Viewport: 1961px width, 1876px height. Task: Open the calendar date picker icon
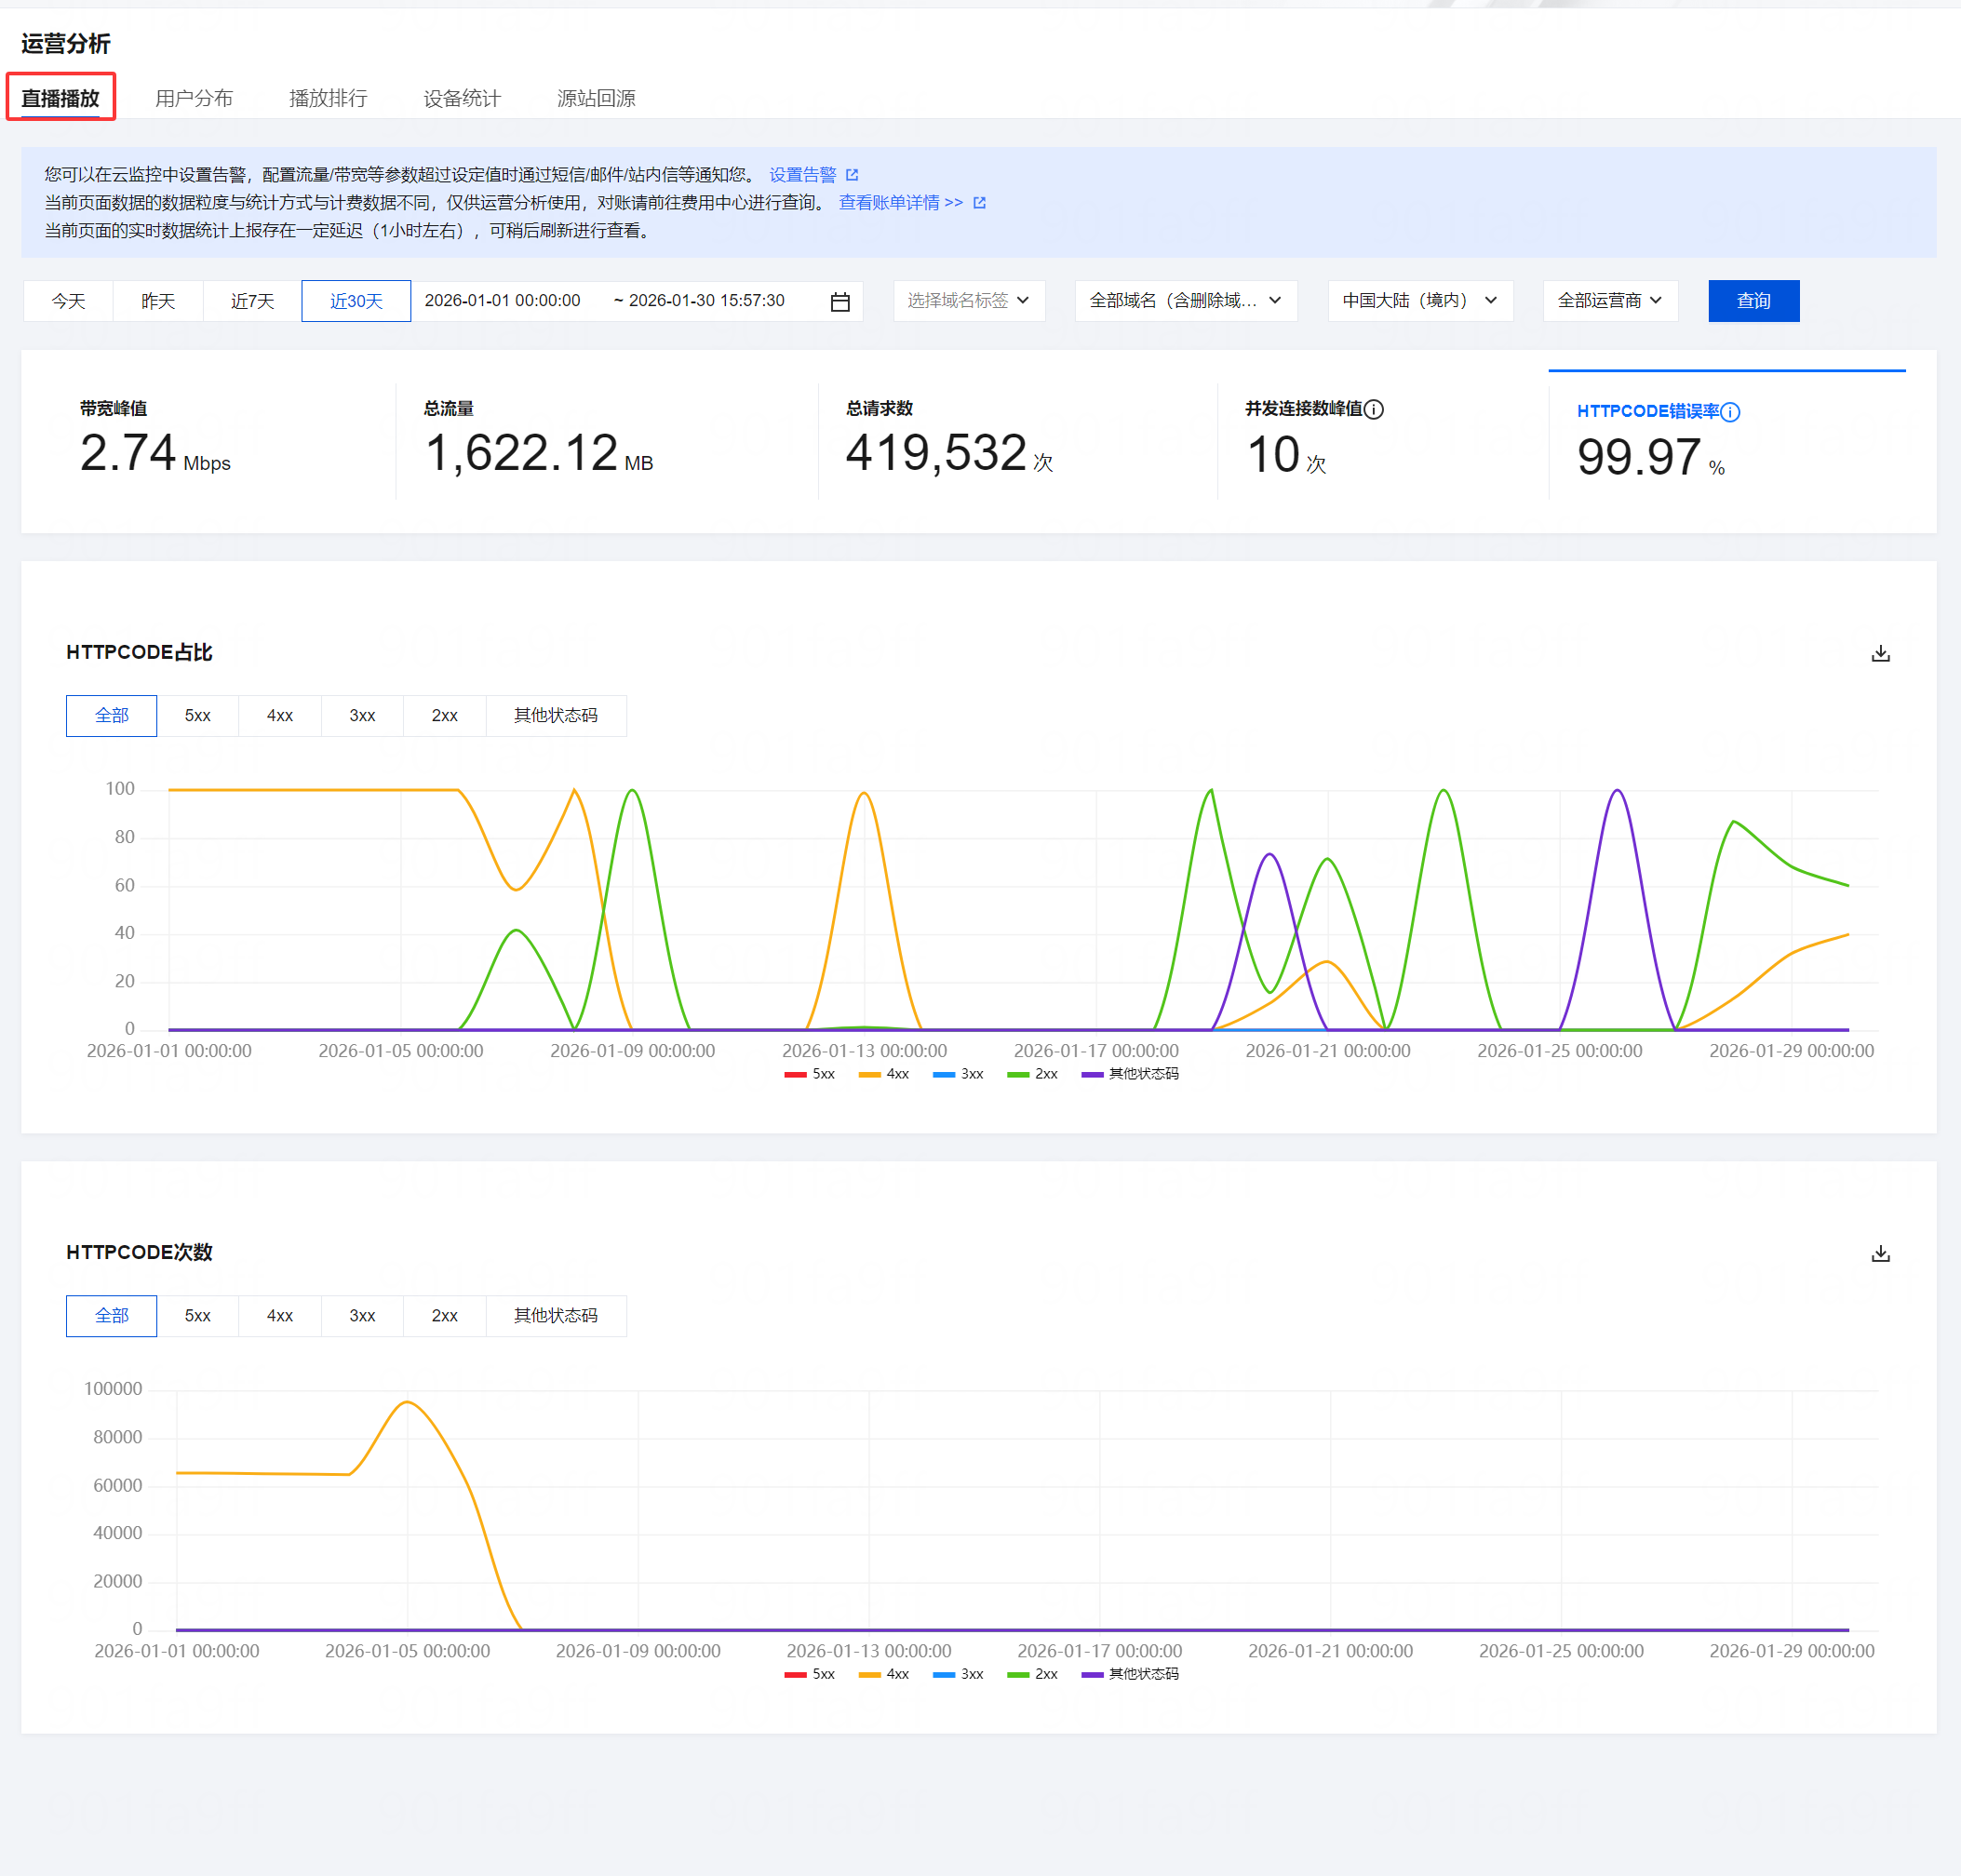pos(840,301)
